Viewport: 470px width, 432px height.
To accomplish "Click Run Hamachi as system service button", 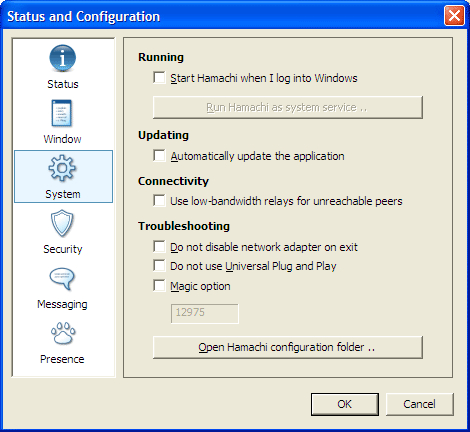I will click(x=288, y=107).
